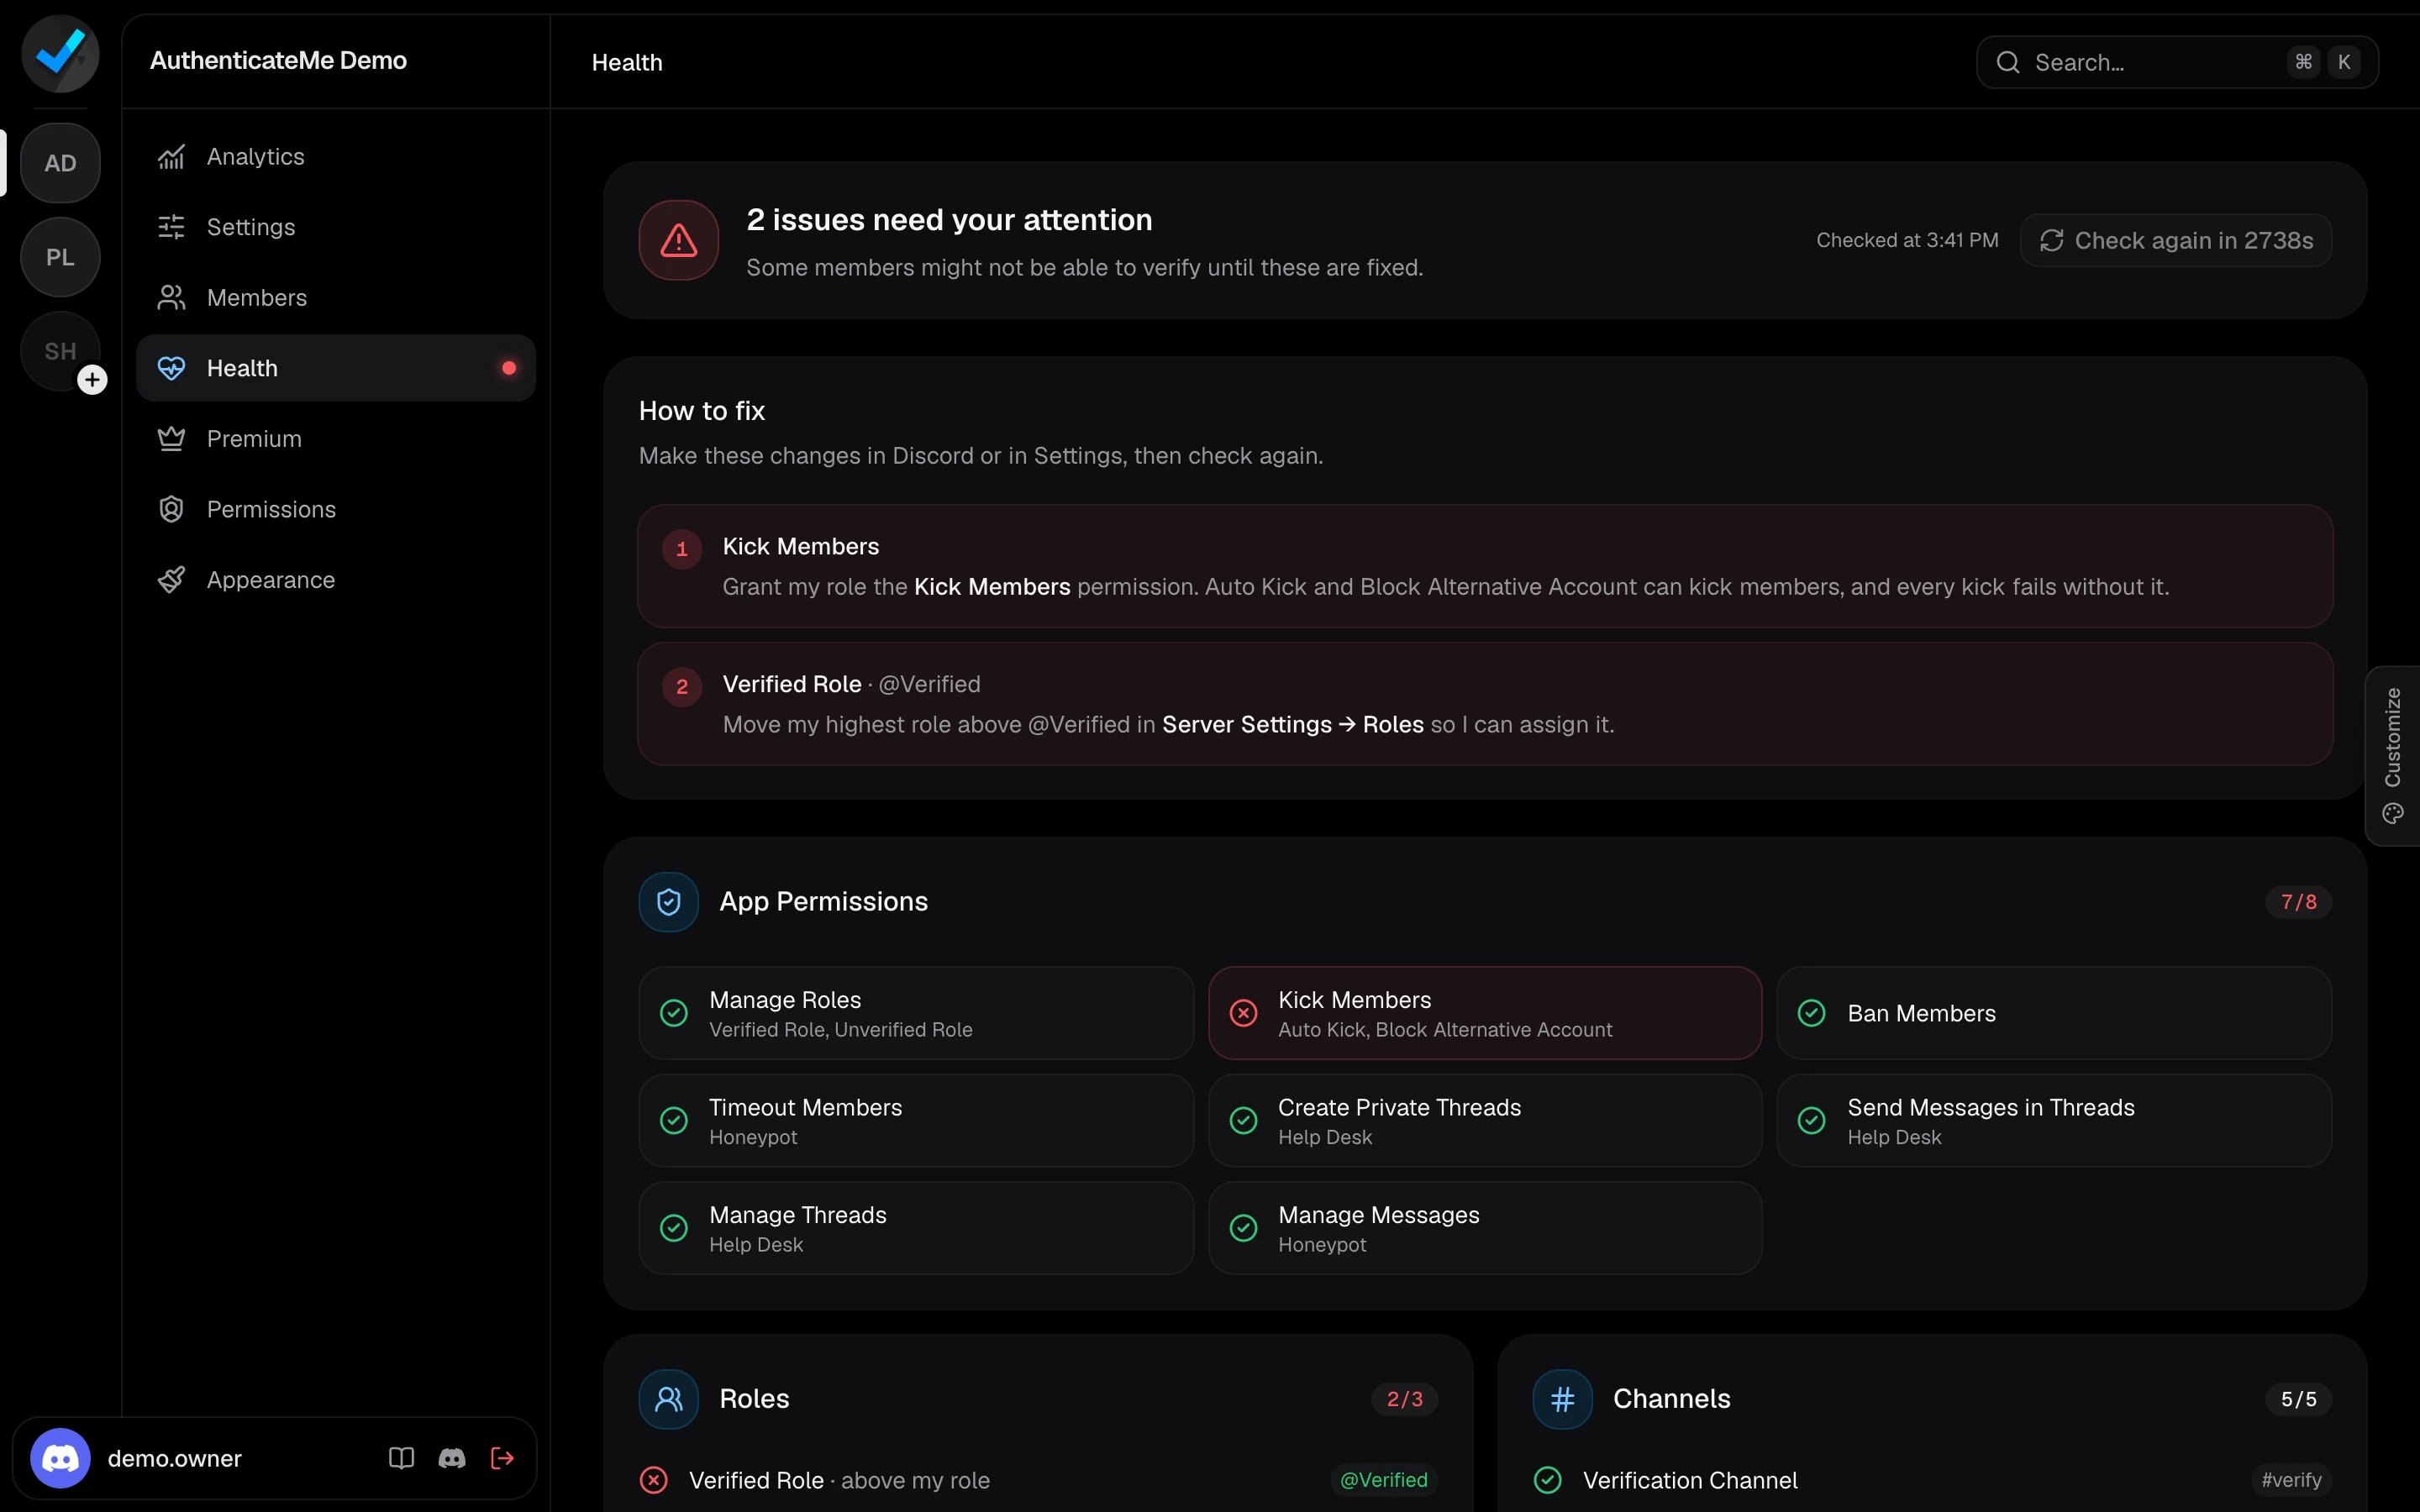Click the Kick Members red X icon
The height and width of the screenshot is (1512, 2420).
tap(1243, 1013)
